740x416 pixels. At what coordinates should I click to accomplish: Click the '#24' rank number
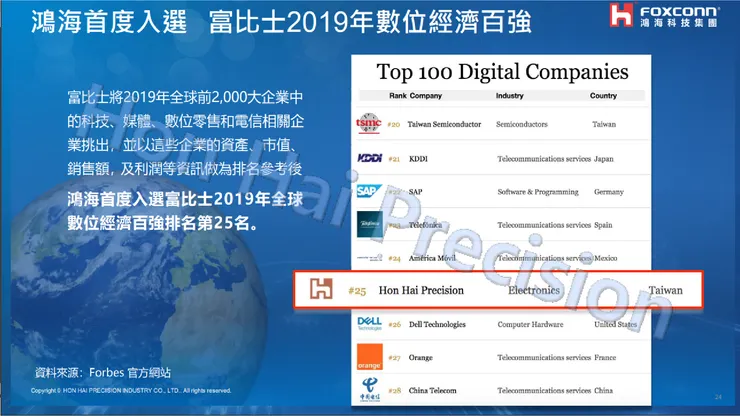click(x=395, y=258)
